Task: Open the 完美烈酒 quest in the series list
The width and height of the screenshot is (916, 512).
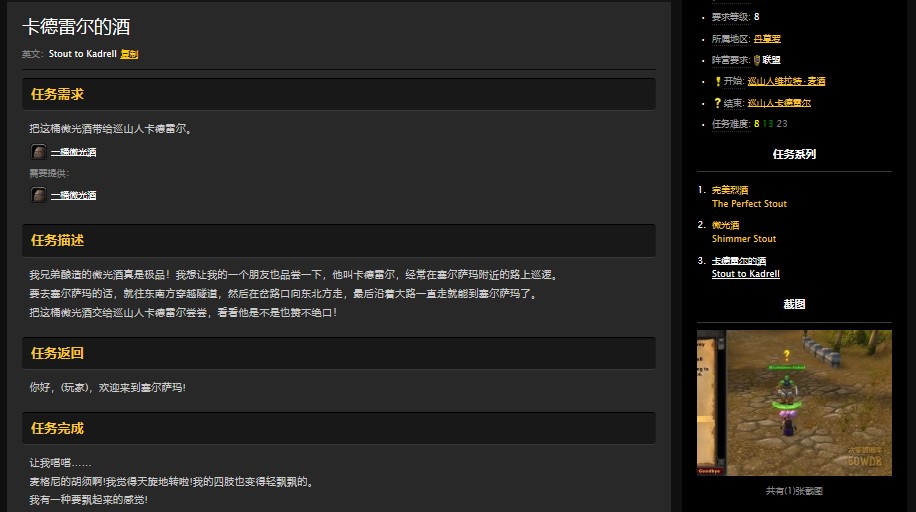Action: 730,190
